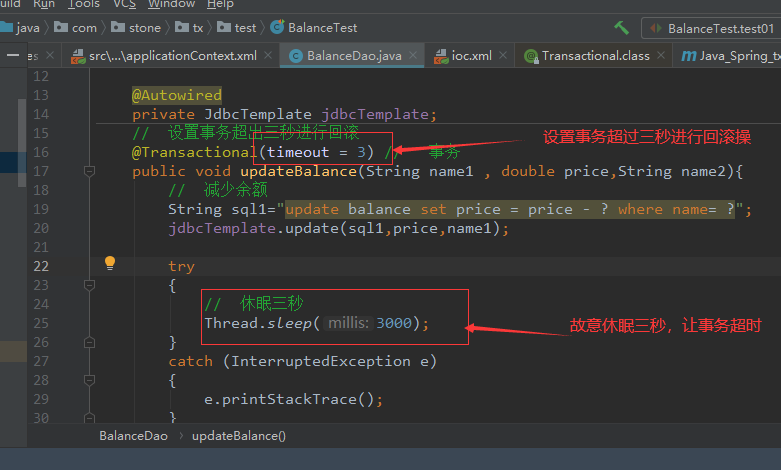Switch to the BalanceDao.java tab
Viewport: 781px width, 470px height.
[354, 56]
